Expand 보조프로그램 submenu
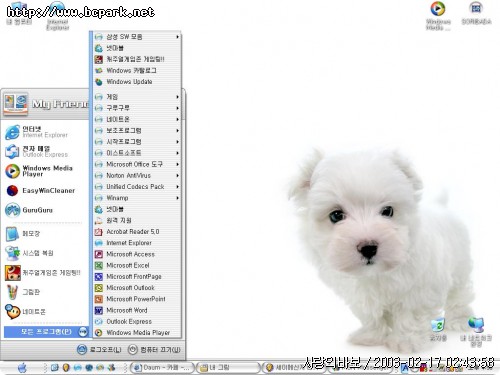Screen dimensions: 500x375 [137, 130]
